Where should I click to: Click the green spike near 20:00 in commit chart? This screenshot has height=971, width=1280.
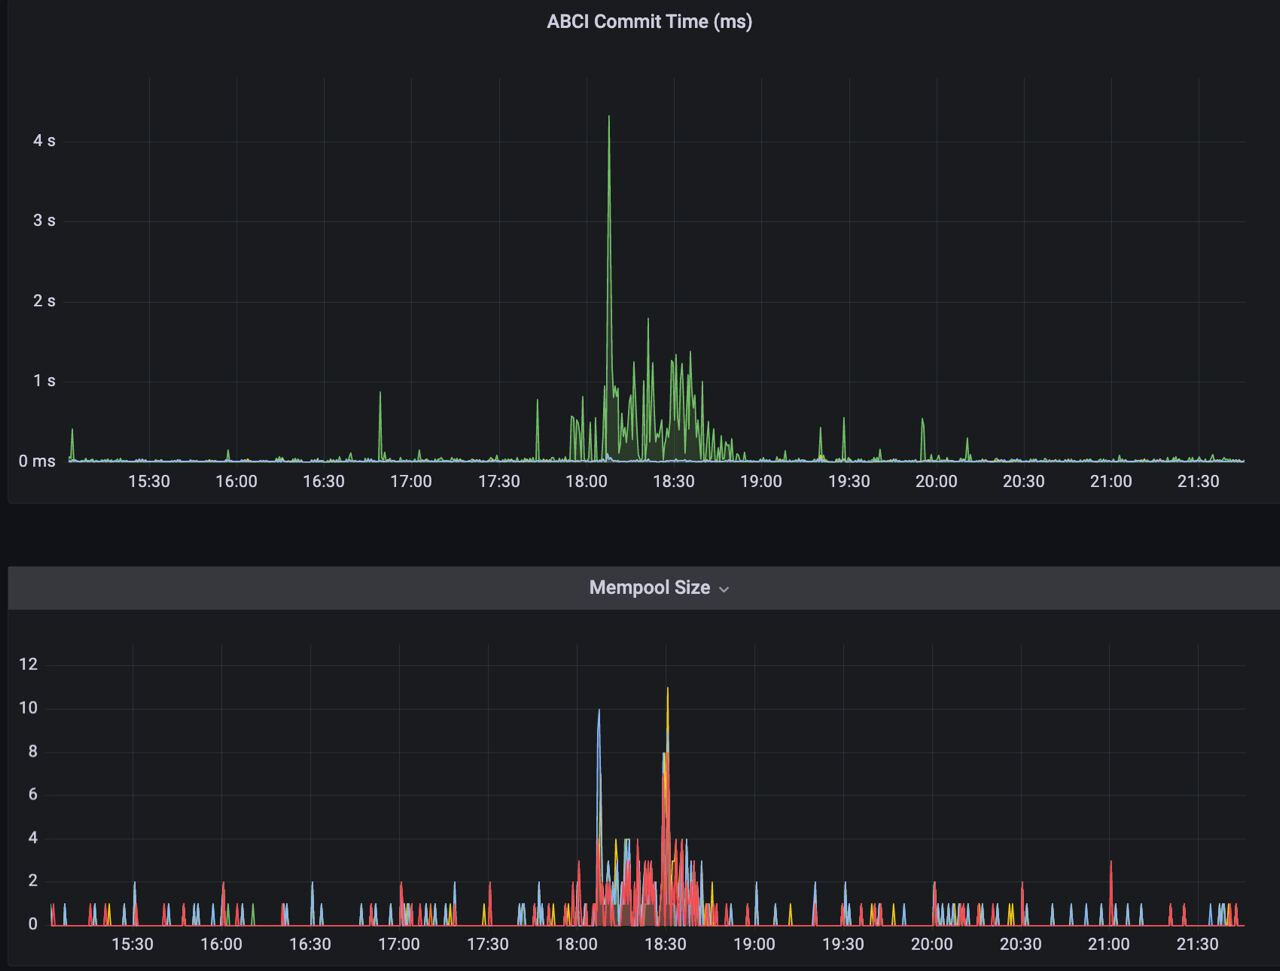pos(923,422)
